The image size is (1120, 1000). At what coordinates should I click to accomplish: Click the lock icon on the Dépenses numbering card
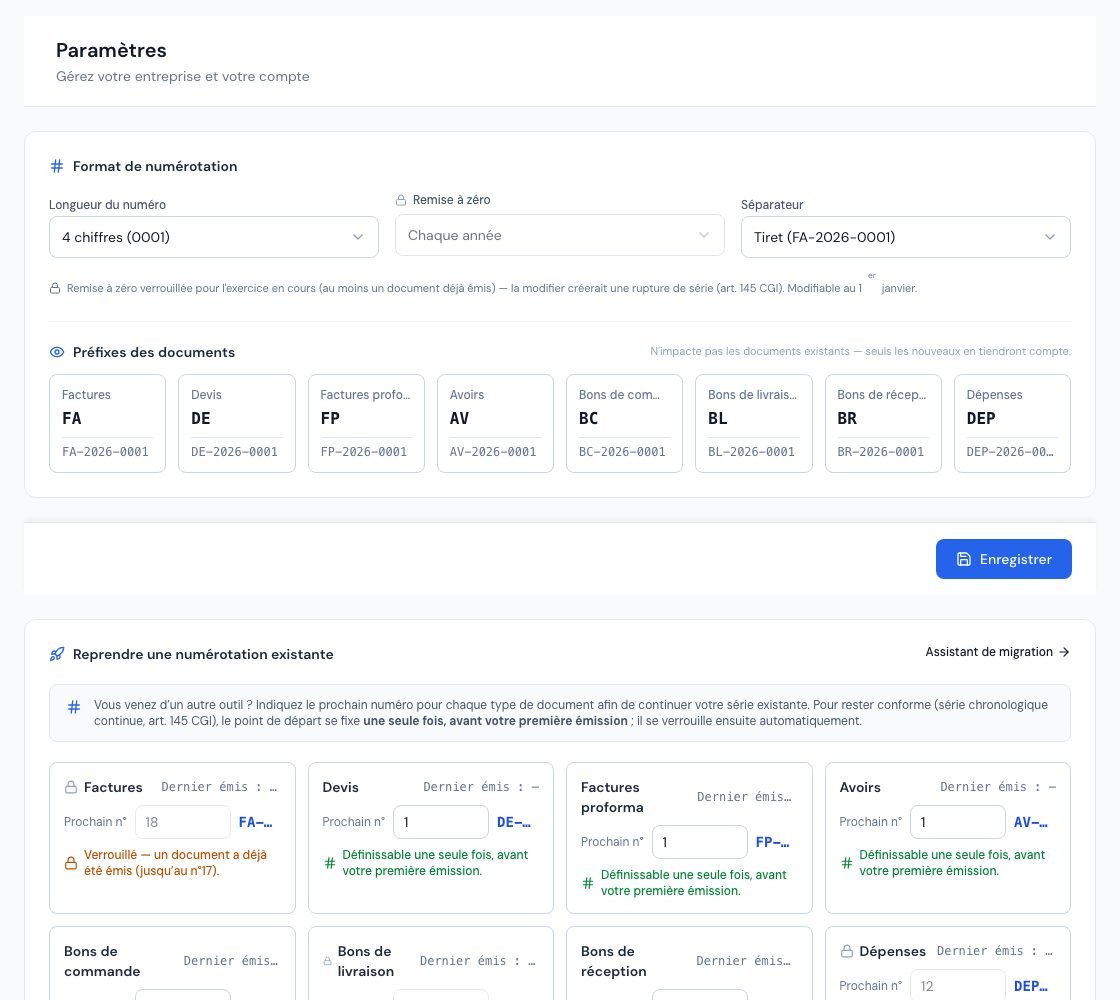click(x=846, y=951)
